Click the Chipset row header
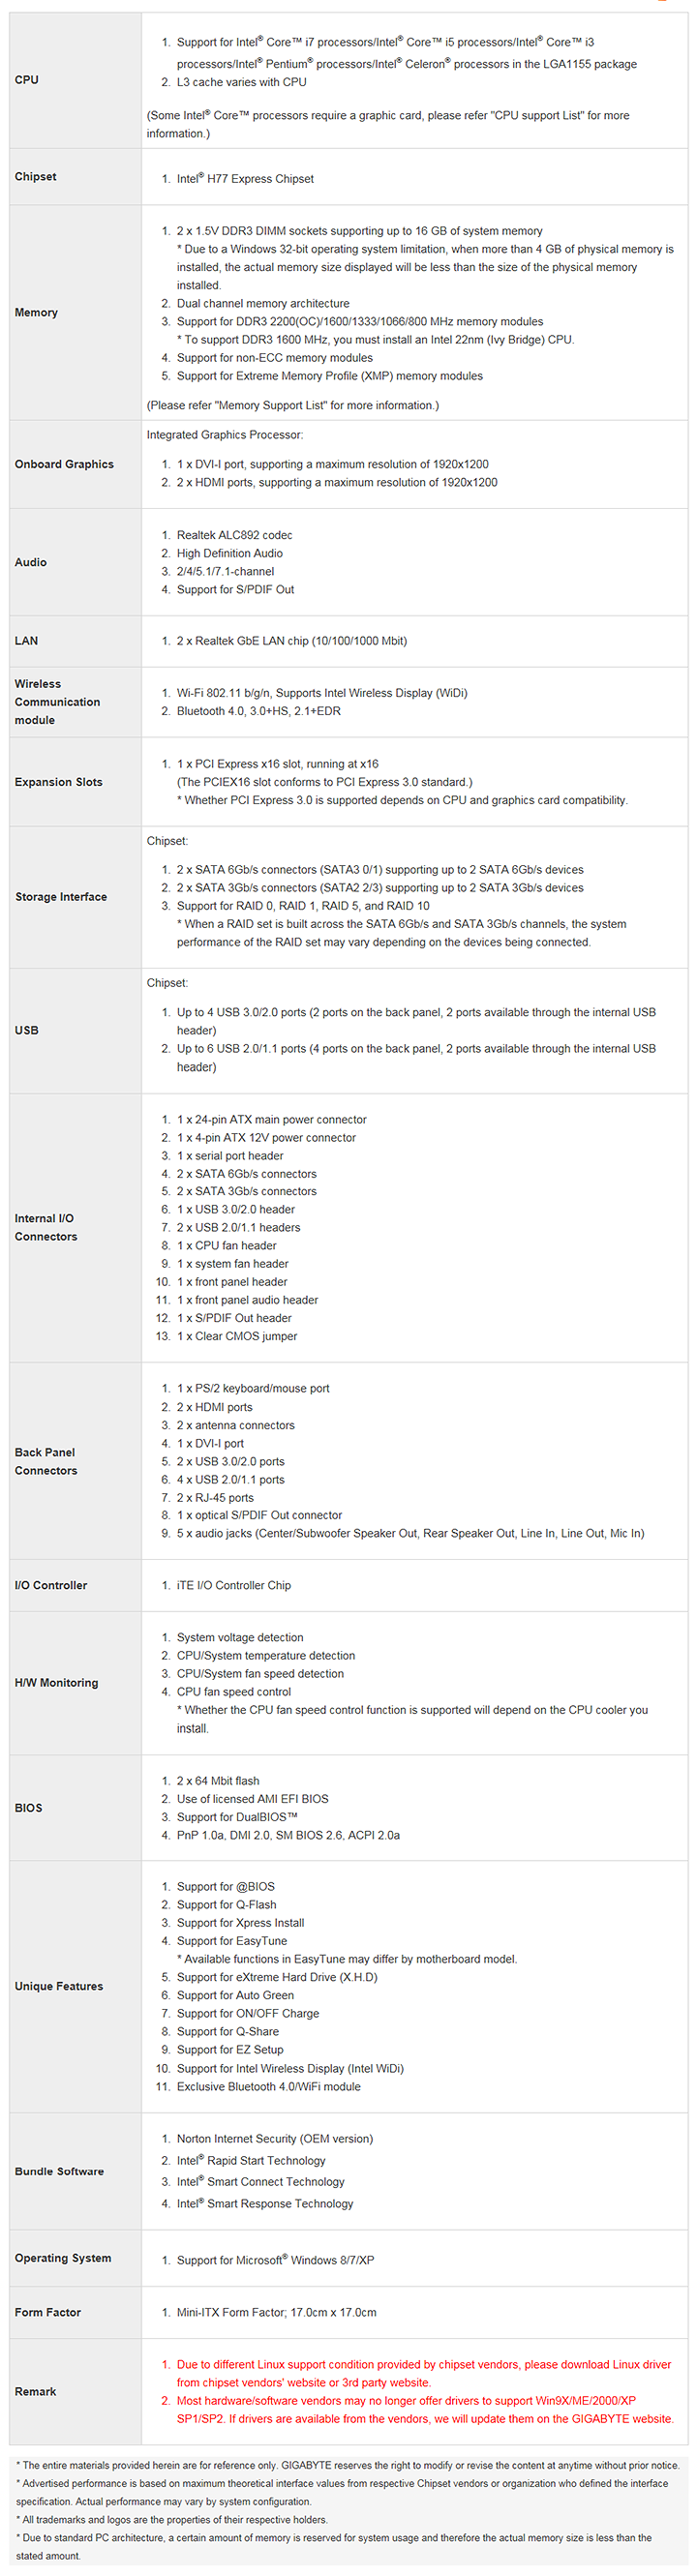The image size is (697, 2576). [36, 177]
